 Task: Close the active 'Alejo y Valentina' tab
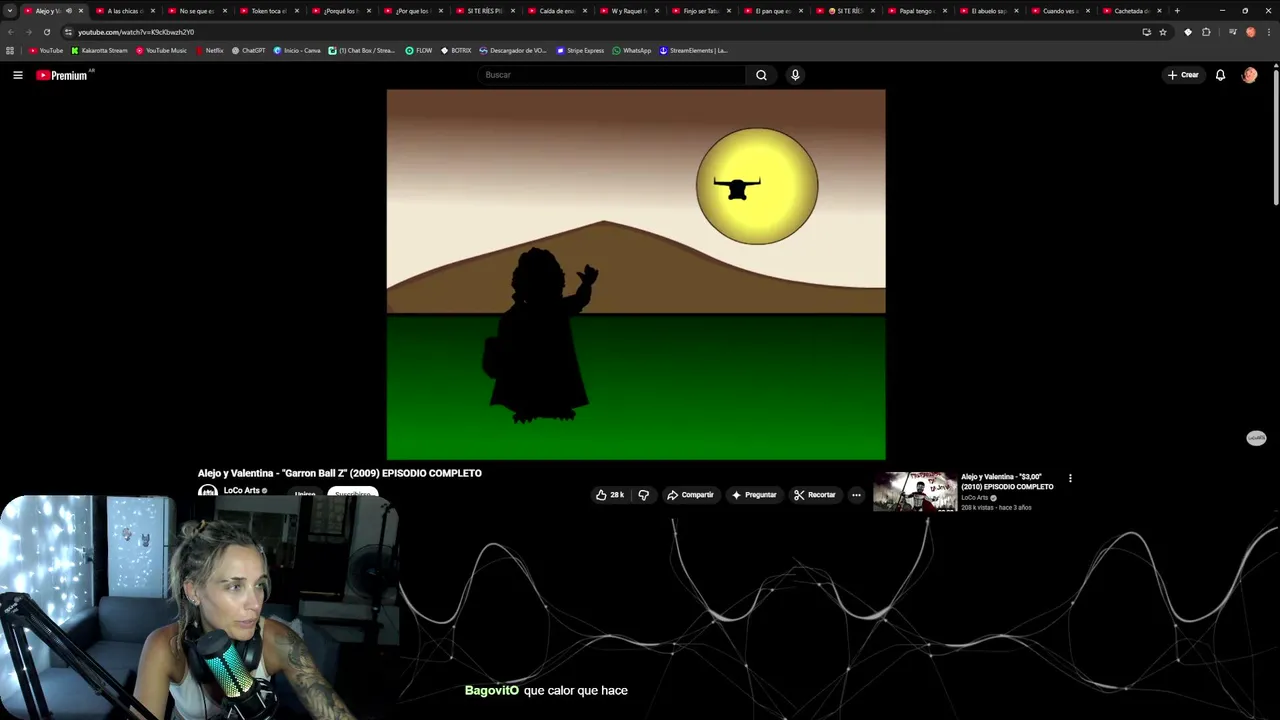pos(81,11)
